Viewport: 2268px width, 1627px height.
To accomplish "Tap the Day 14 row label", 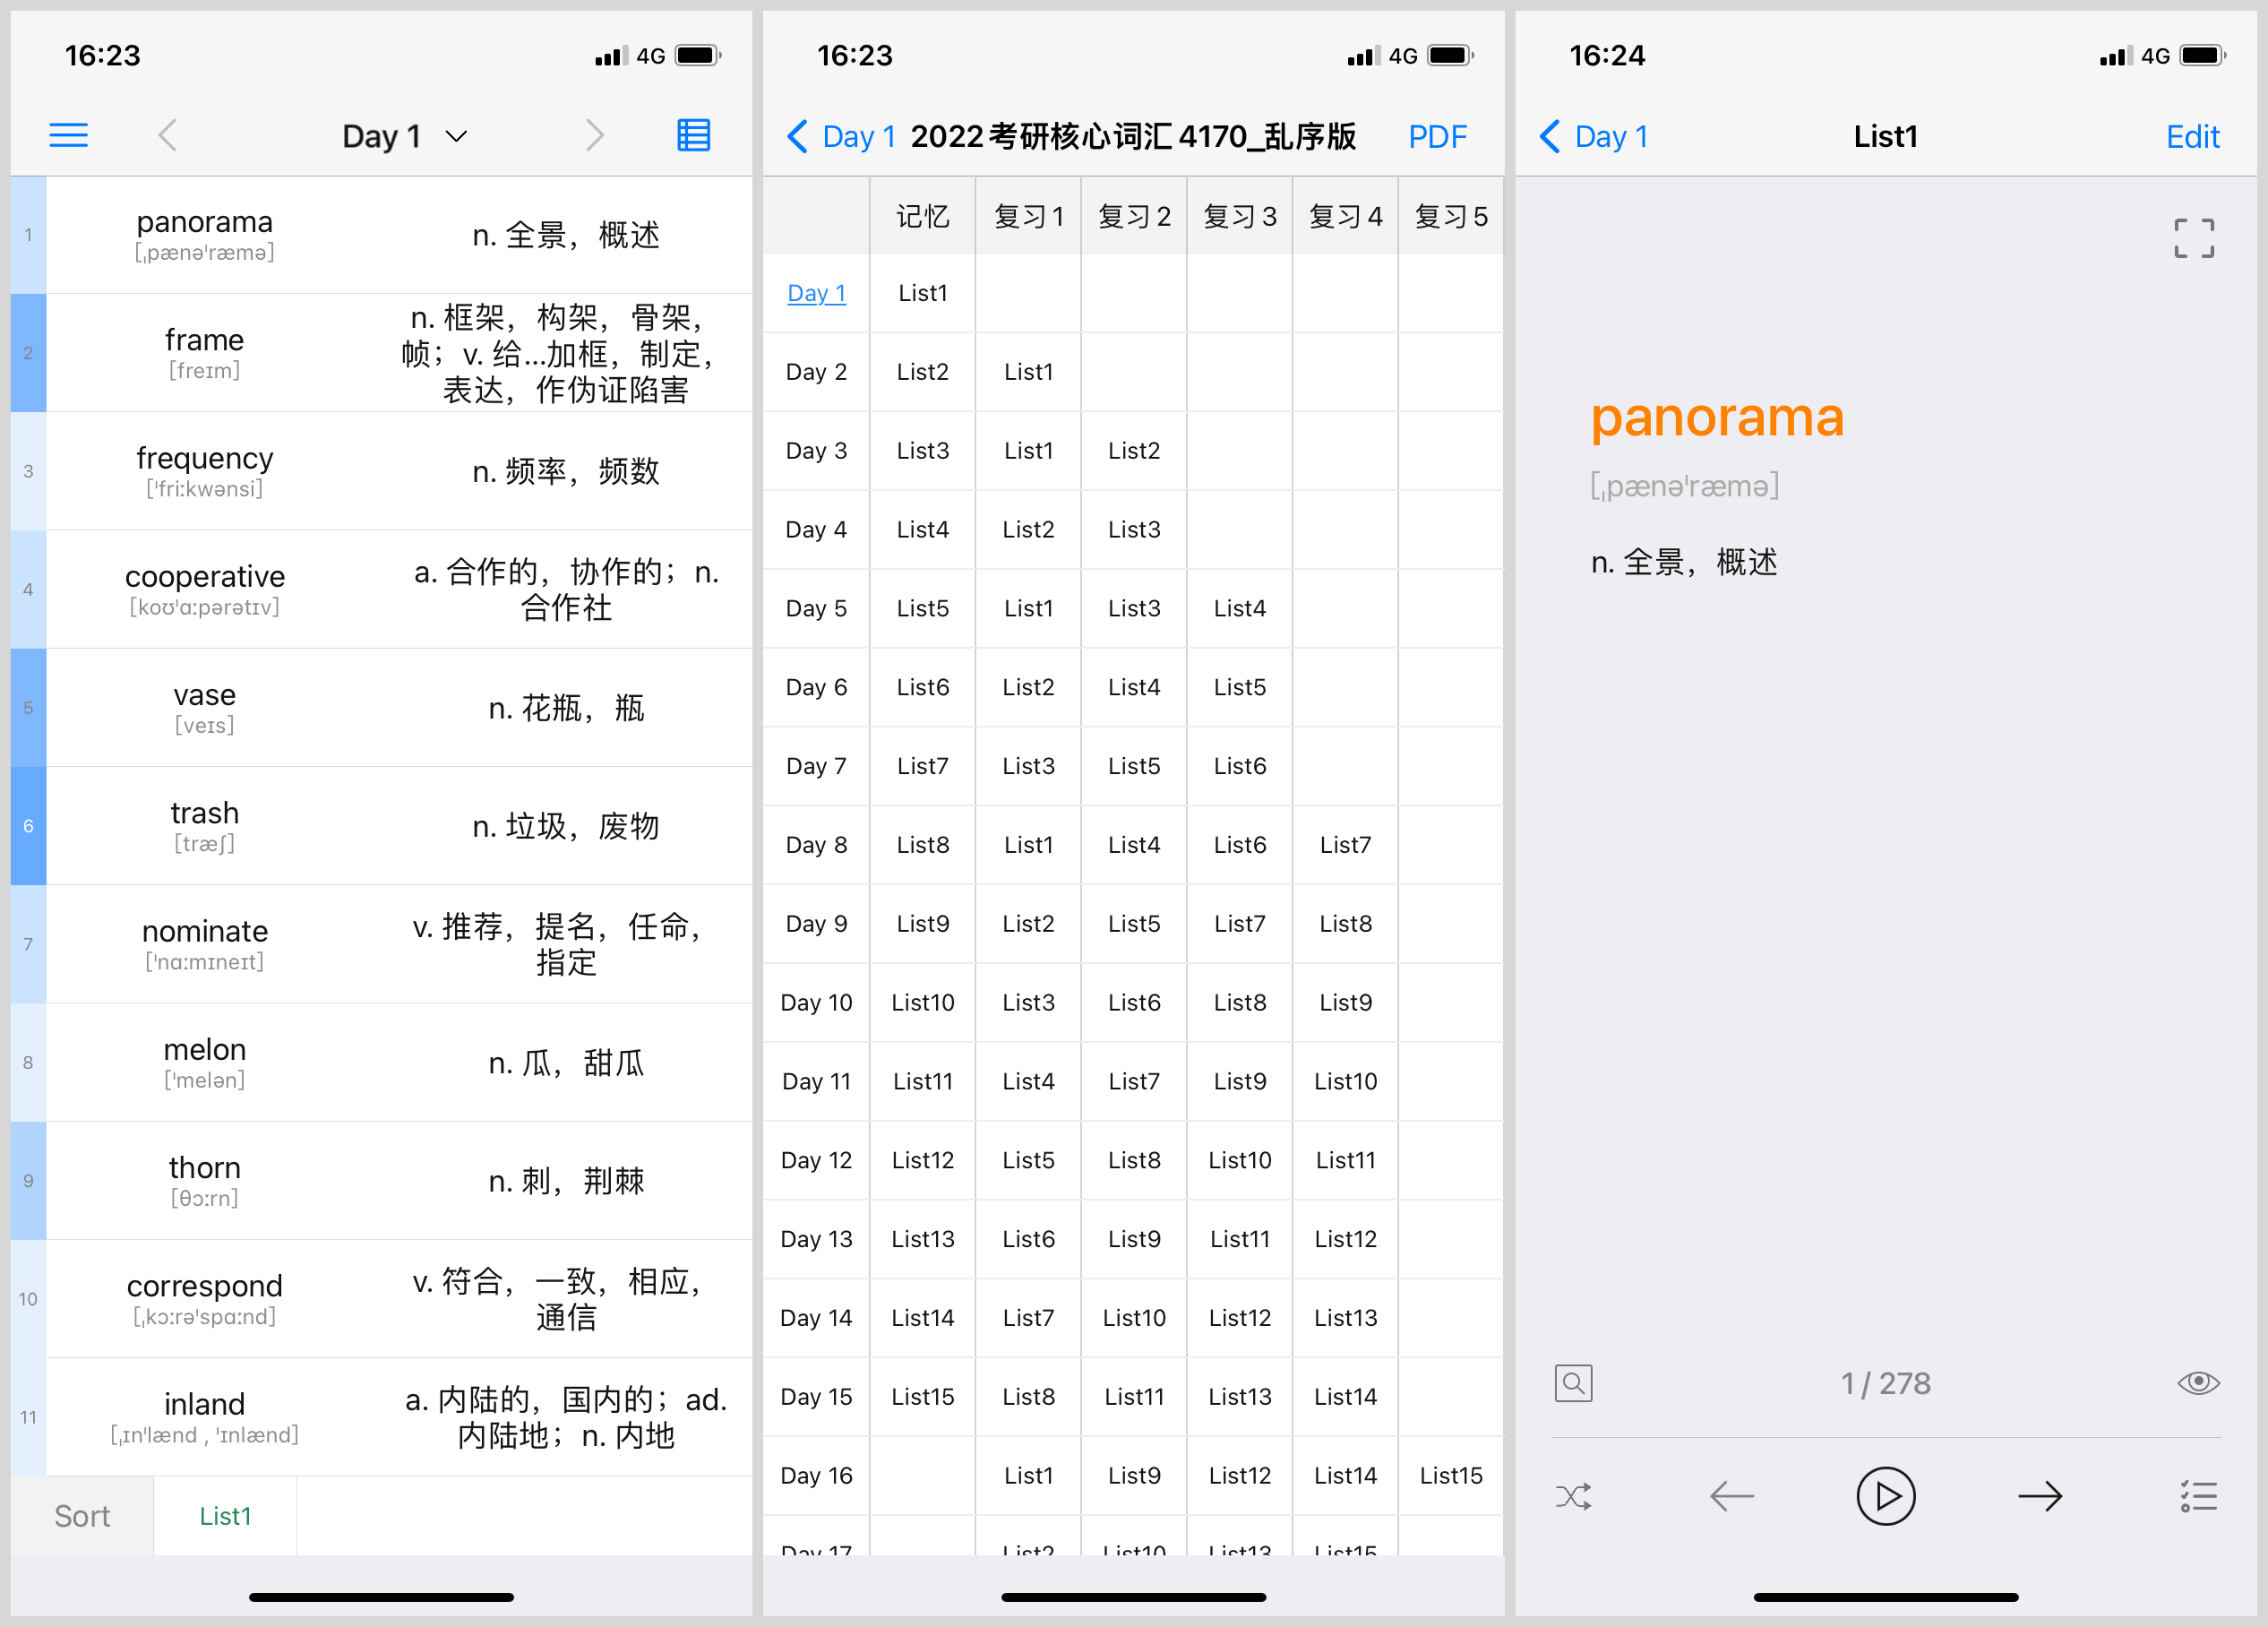I will coord(816,1317).
